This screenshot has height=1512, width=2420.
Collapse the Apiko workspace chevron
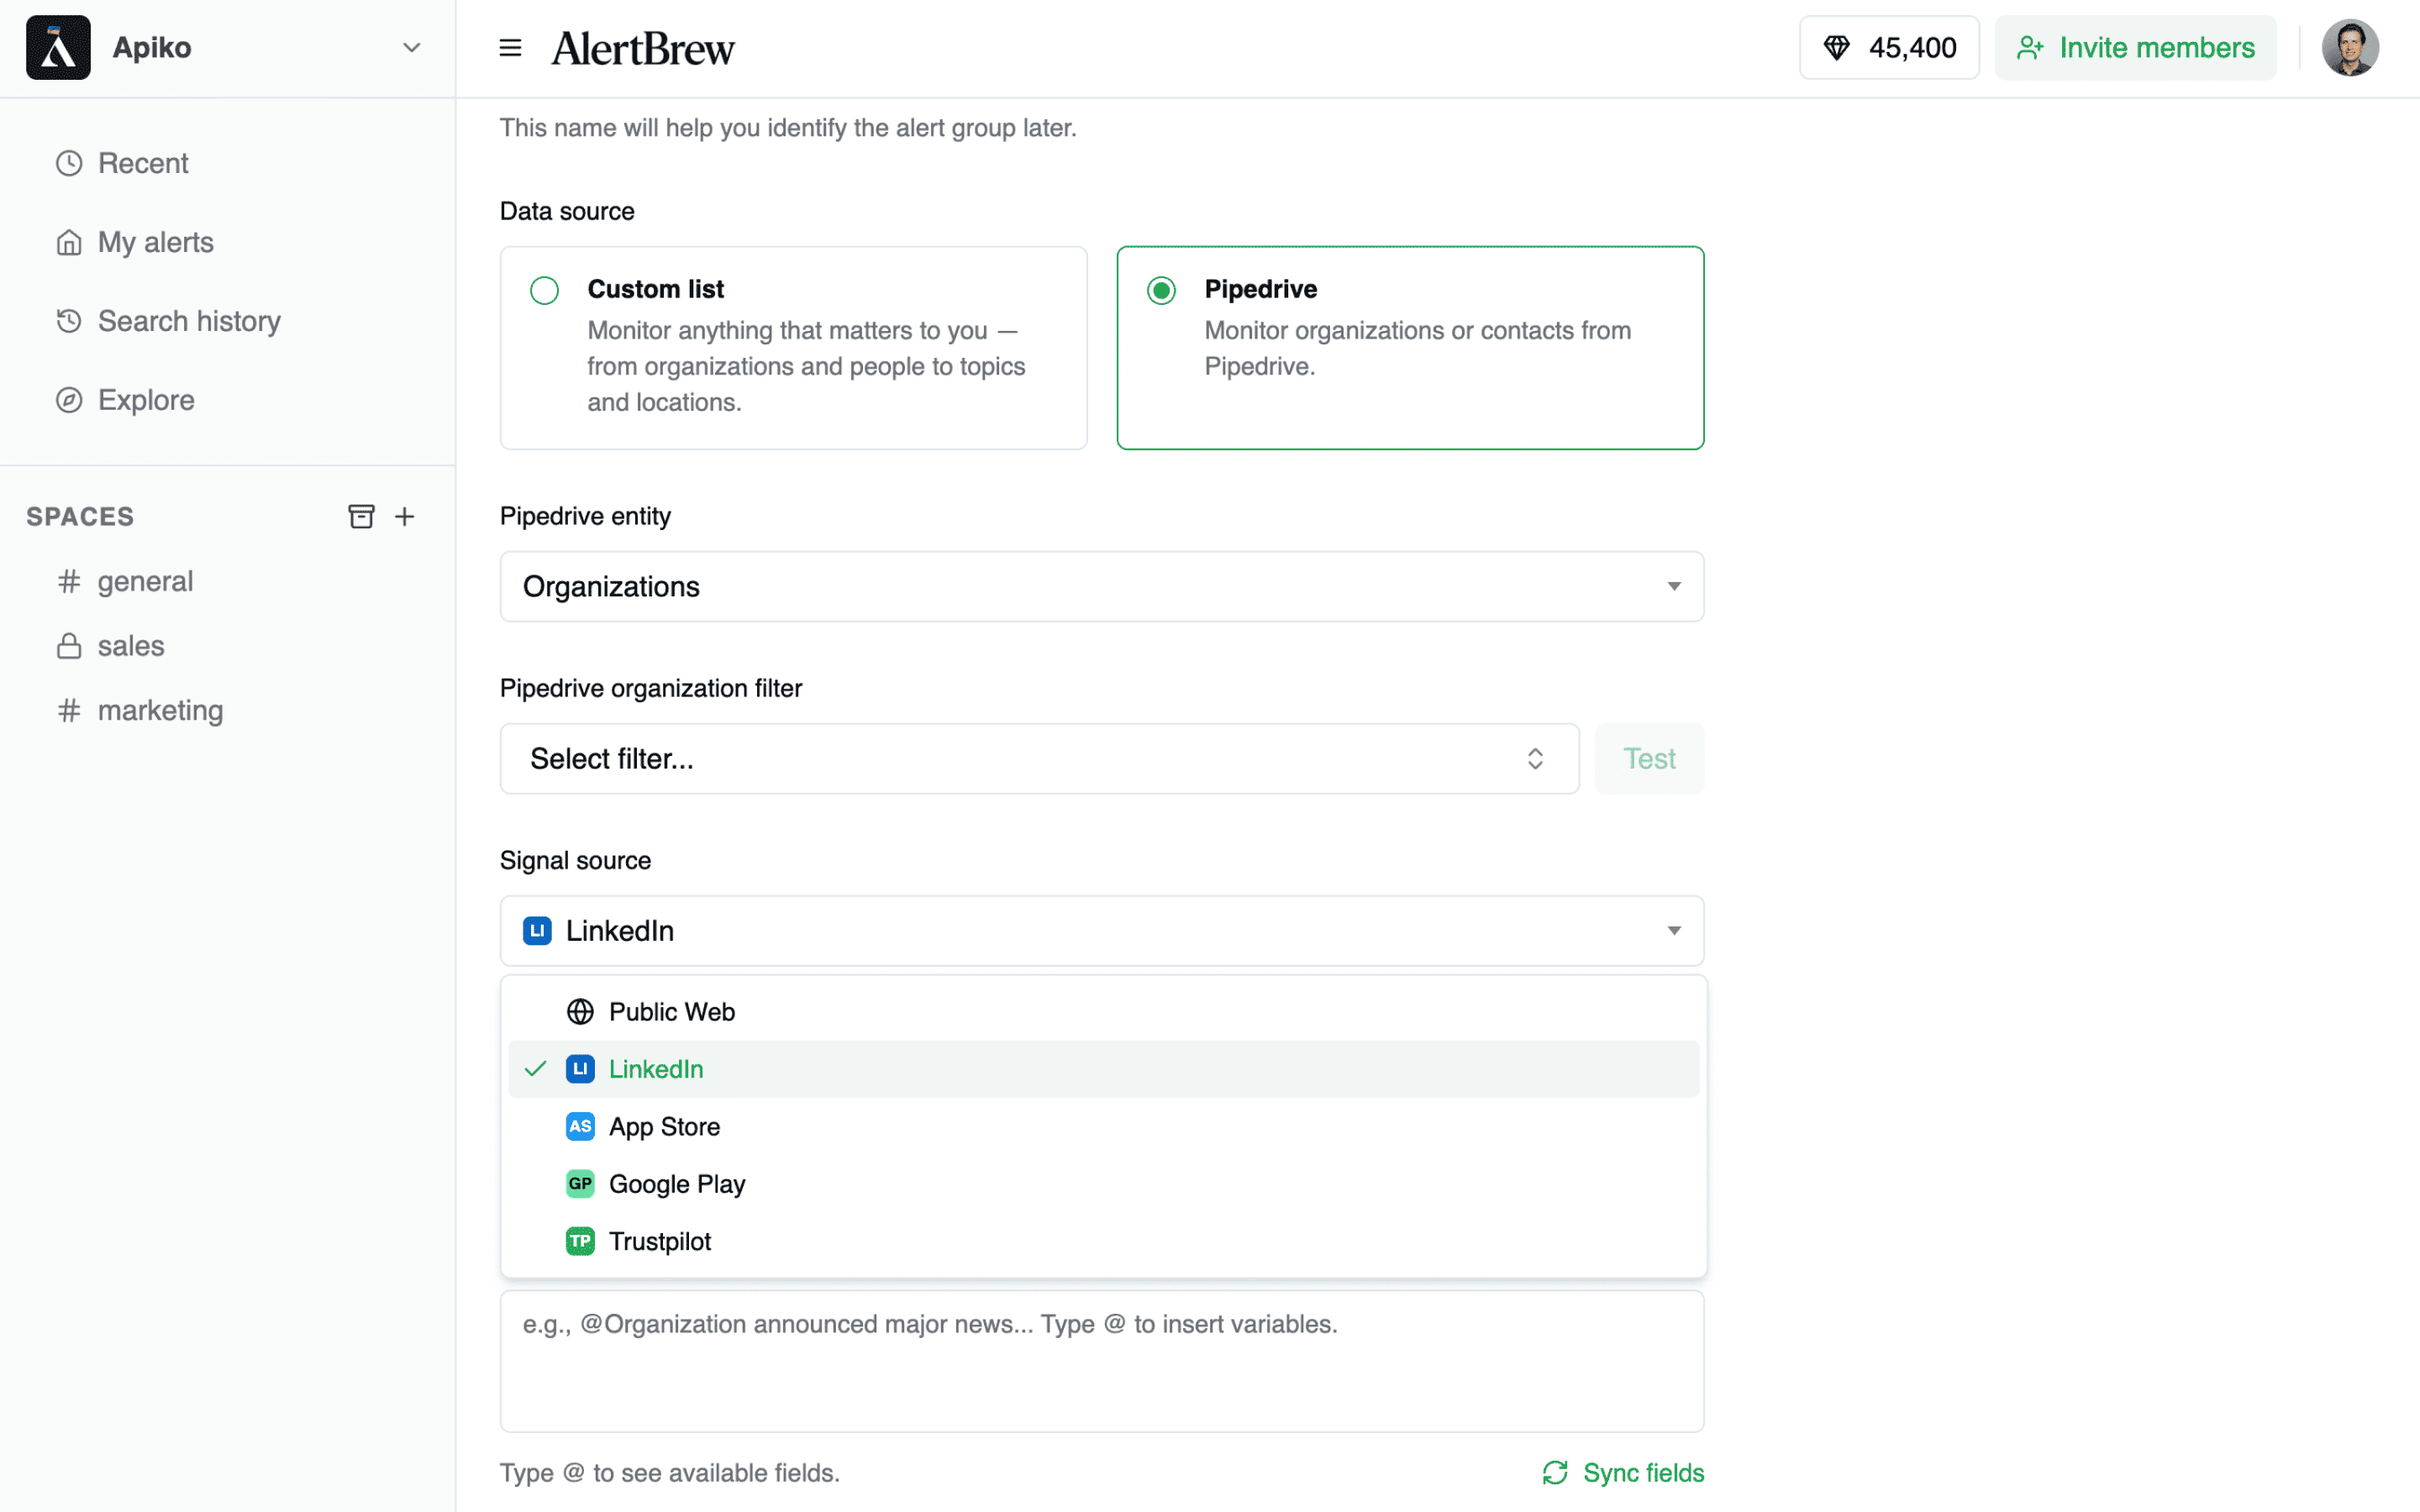pyautogui.click(x=411, y=47)
